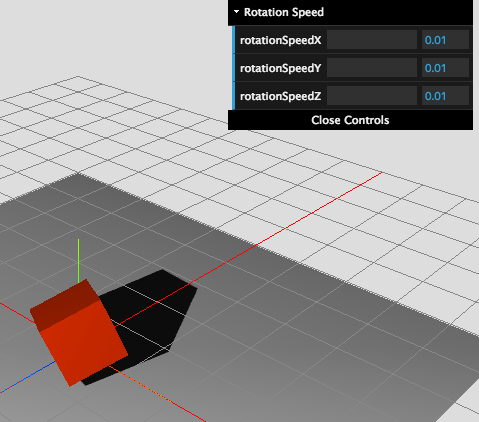This screenshot has width=479, height=422.
Task: Collapse the Rotation Speed folder
Action: [x=350, y=12]
